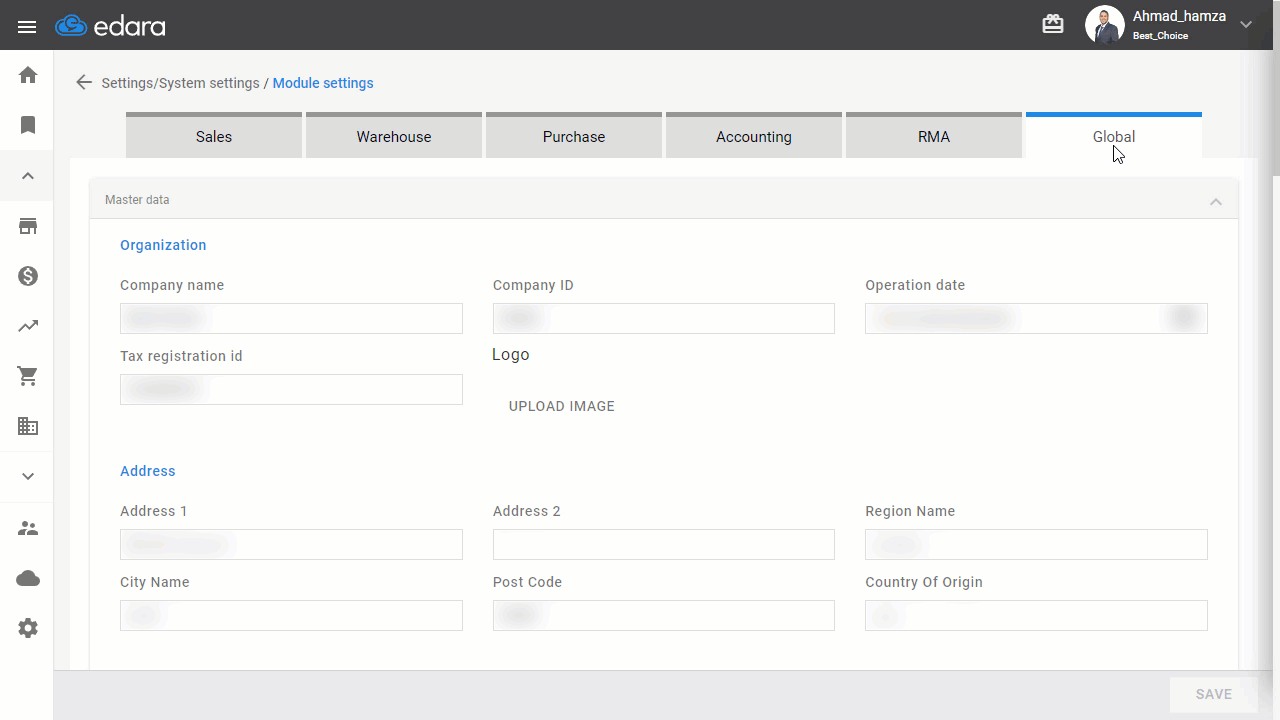Click the Company name field

(291, 319)
